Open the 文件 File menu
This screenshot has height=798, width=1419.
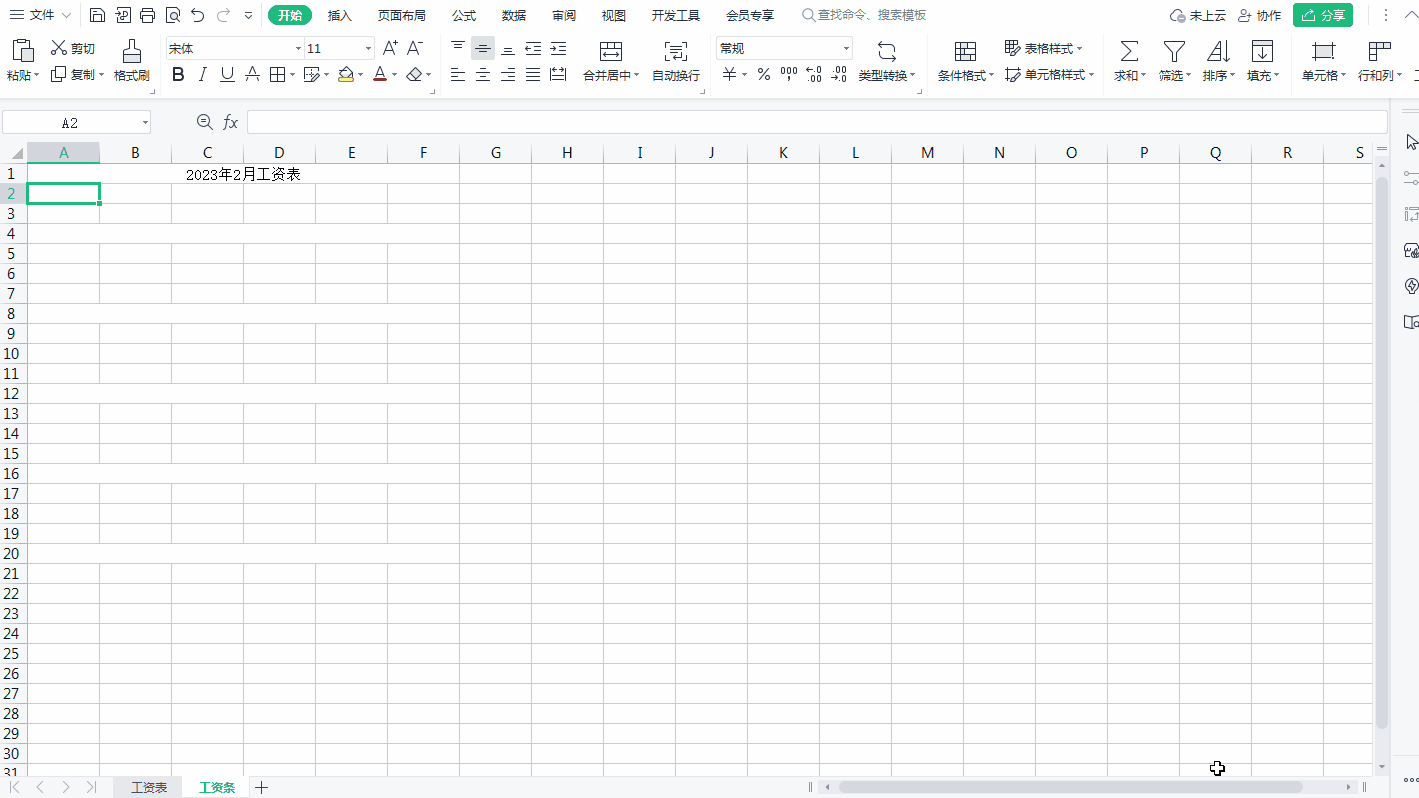[40, 15]
